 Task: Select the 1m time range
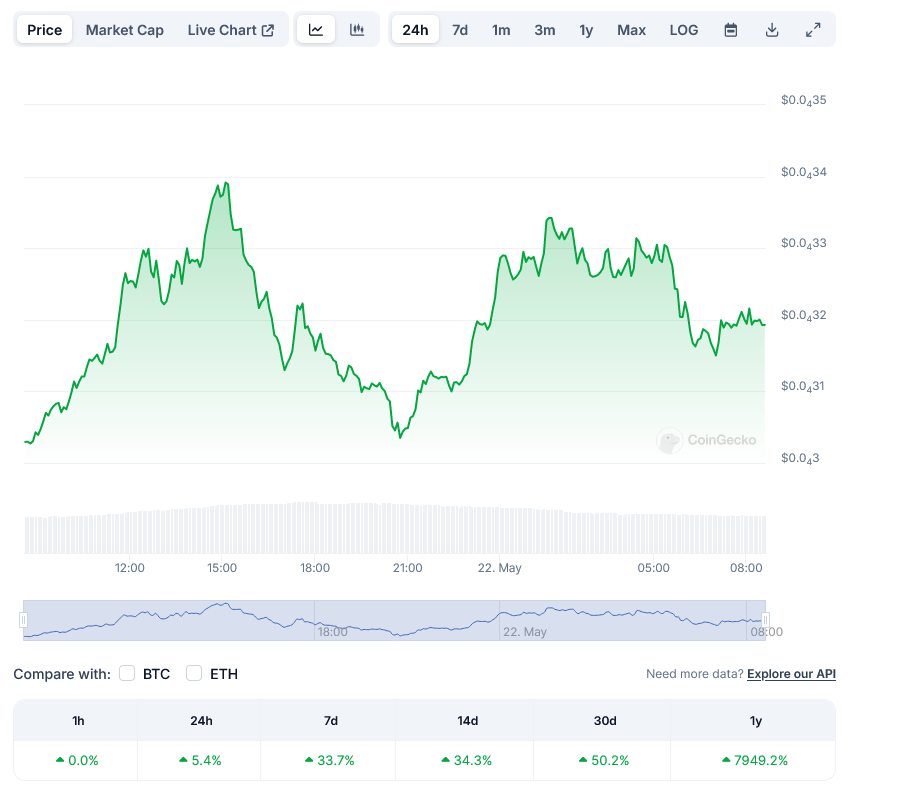[x=501, y=30]
